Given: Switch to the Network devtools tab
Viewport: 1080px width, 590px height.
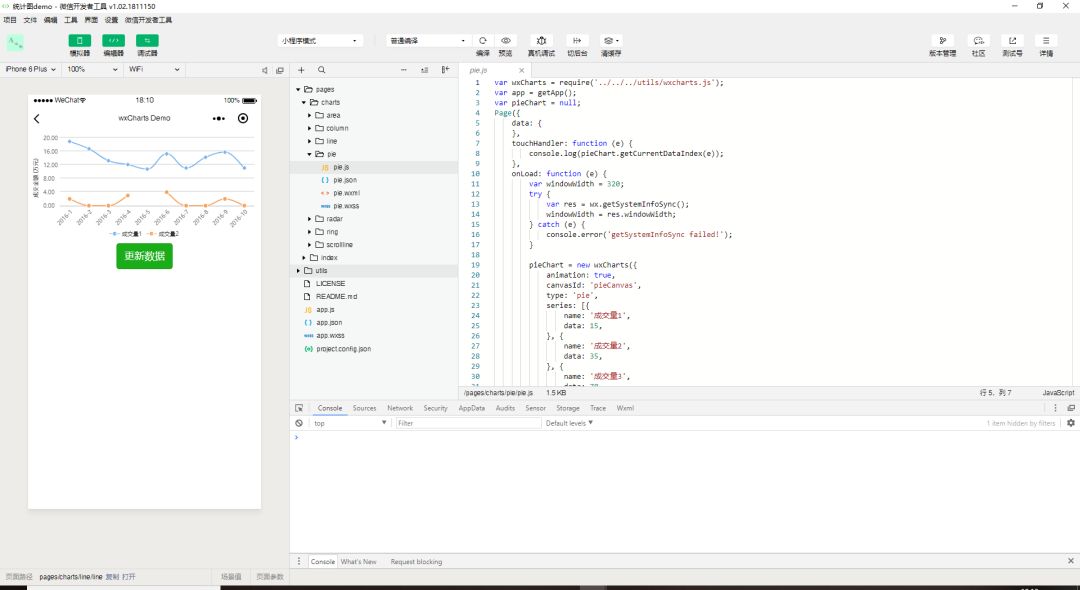Looking at the screenshot, I should (399, 408).
